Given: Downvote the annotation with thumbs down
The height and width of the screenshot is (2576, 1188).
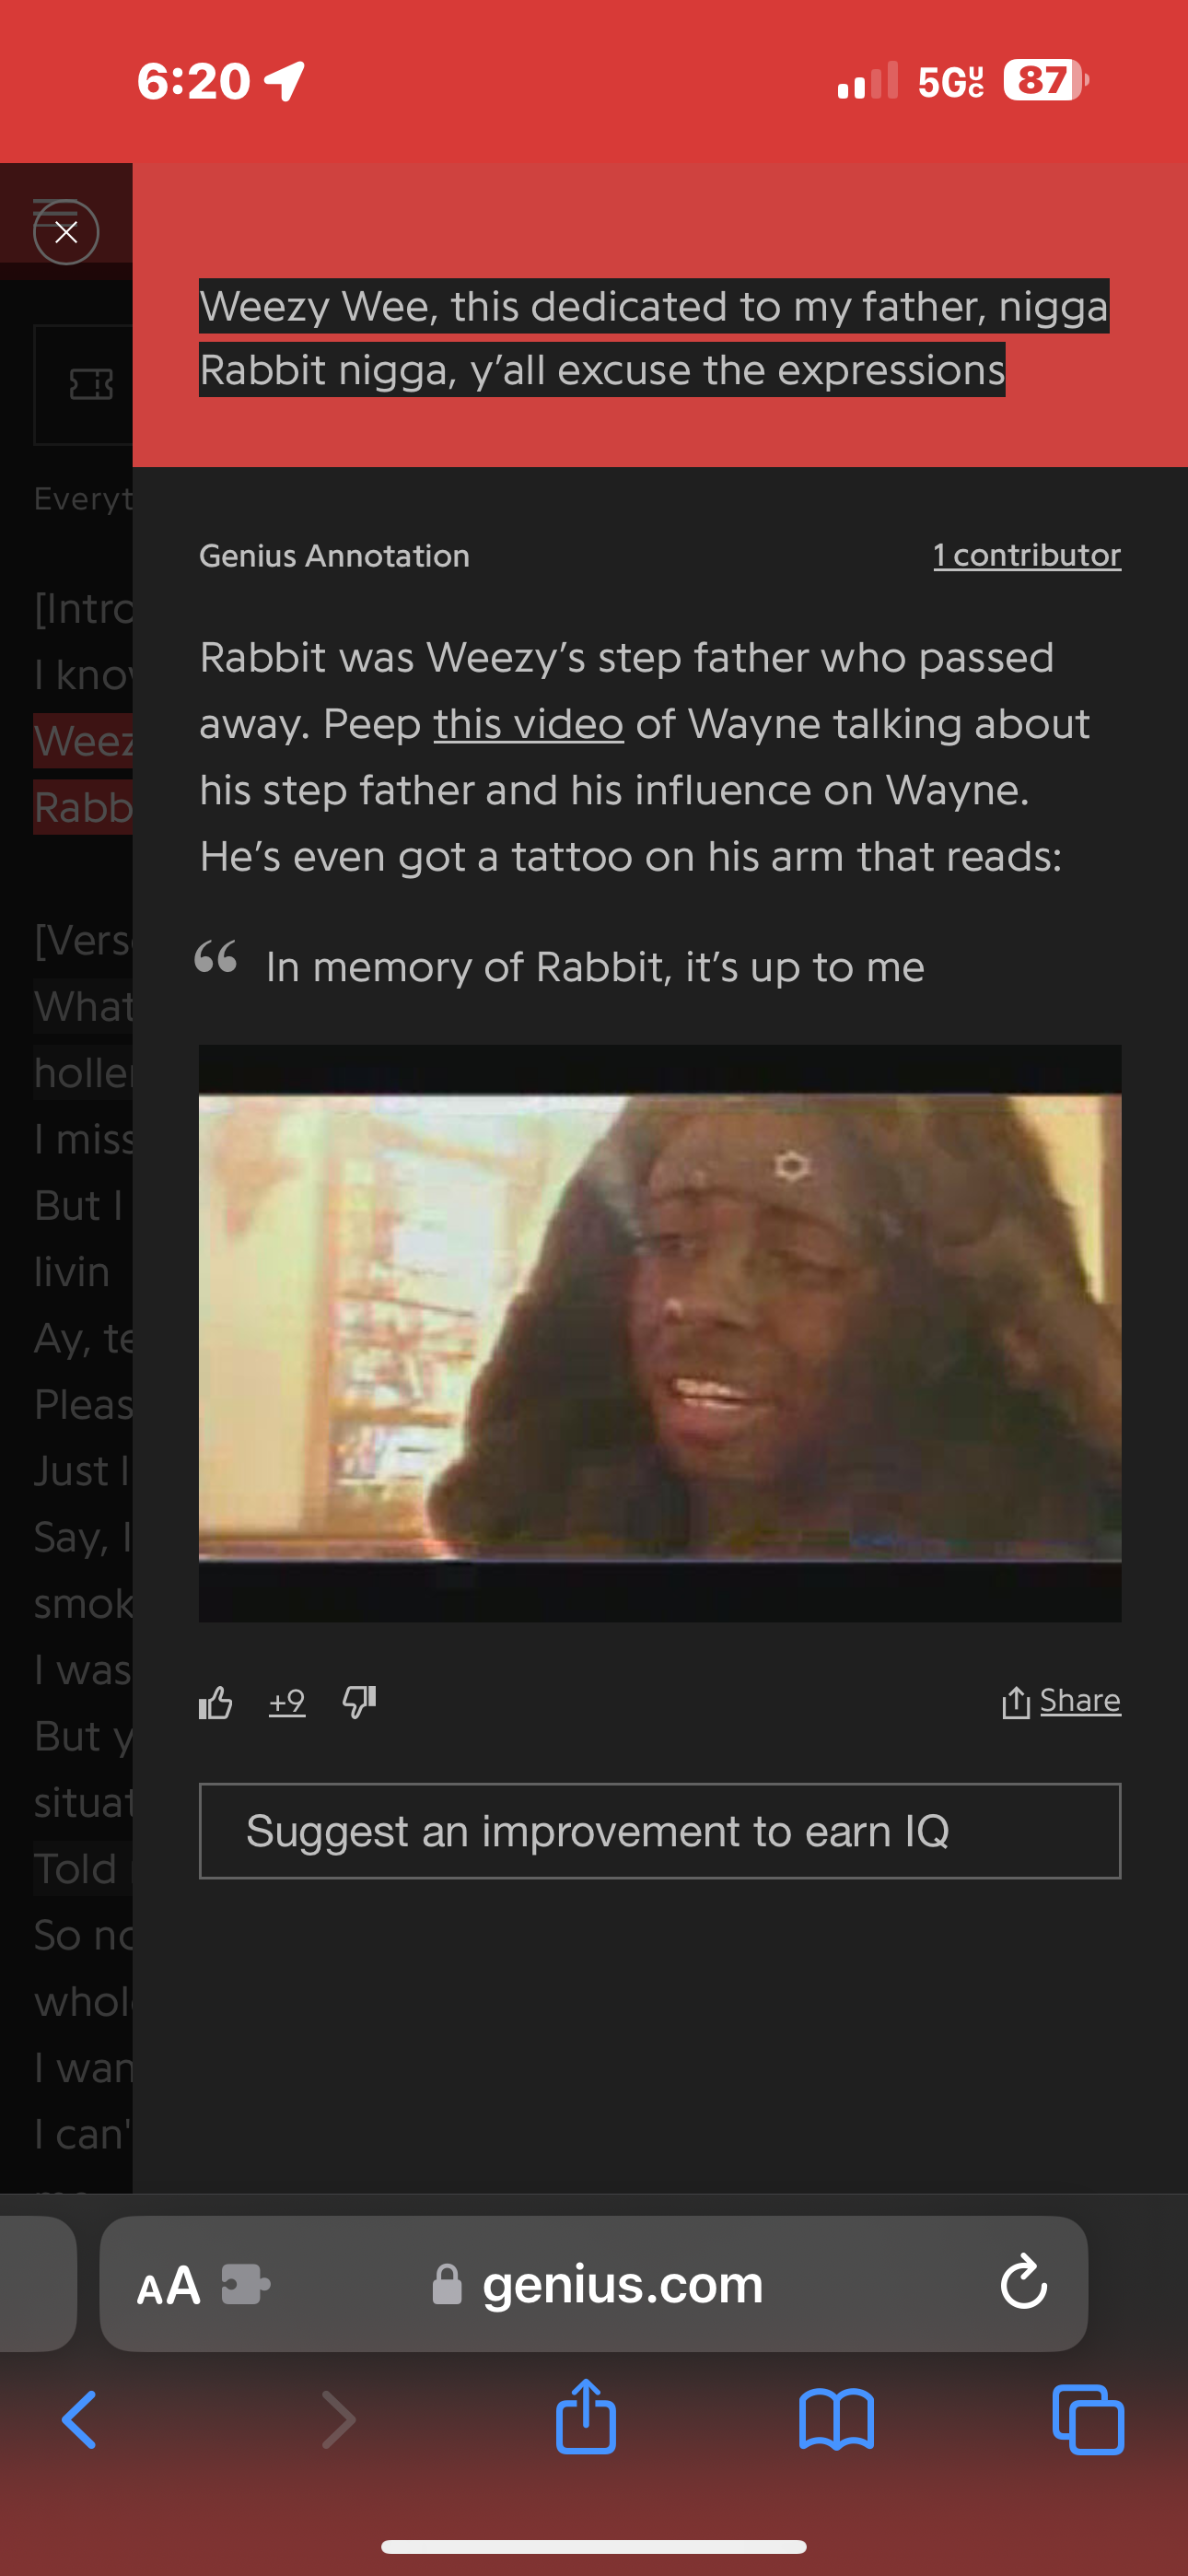Looking at the screenshot, I should 359,1702.
